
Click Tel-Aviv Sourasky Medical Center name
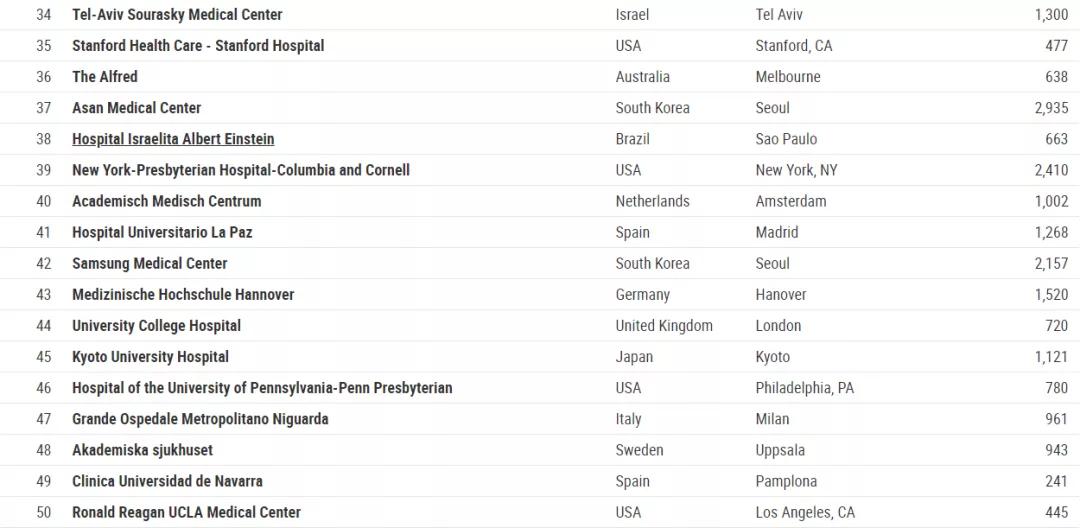coord(177,14)
